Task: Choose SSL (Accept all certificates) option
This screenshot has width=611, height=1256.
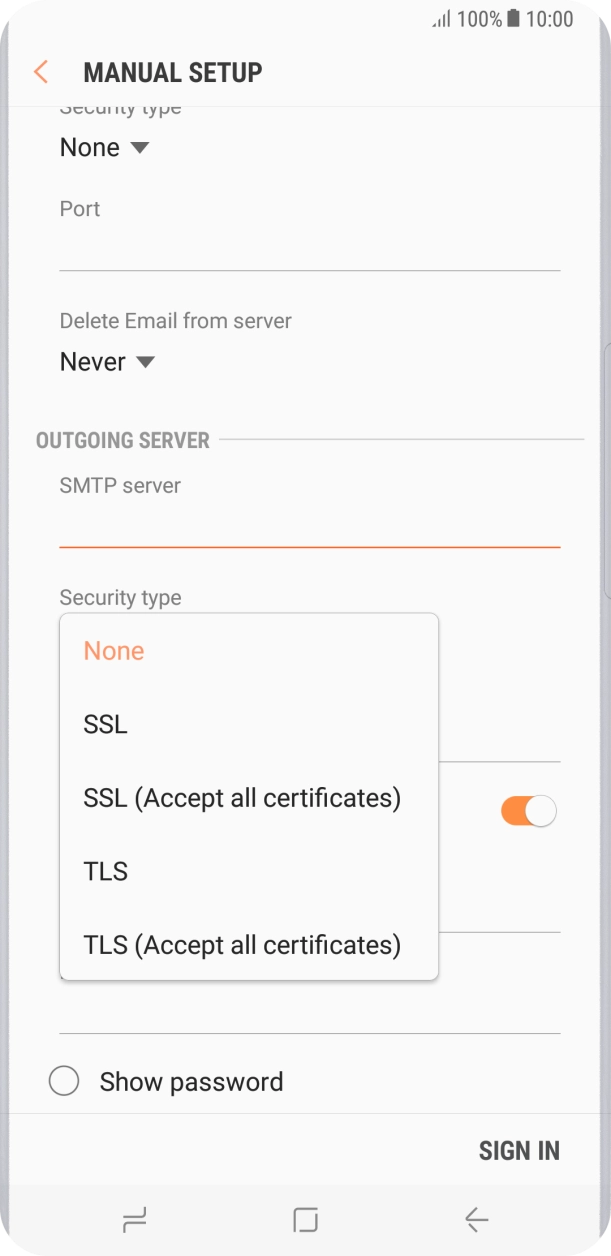Action: point(242,797)
